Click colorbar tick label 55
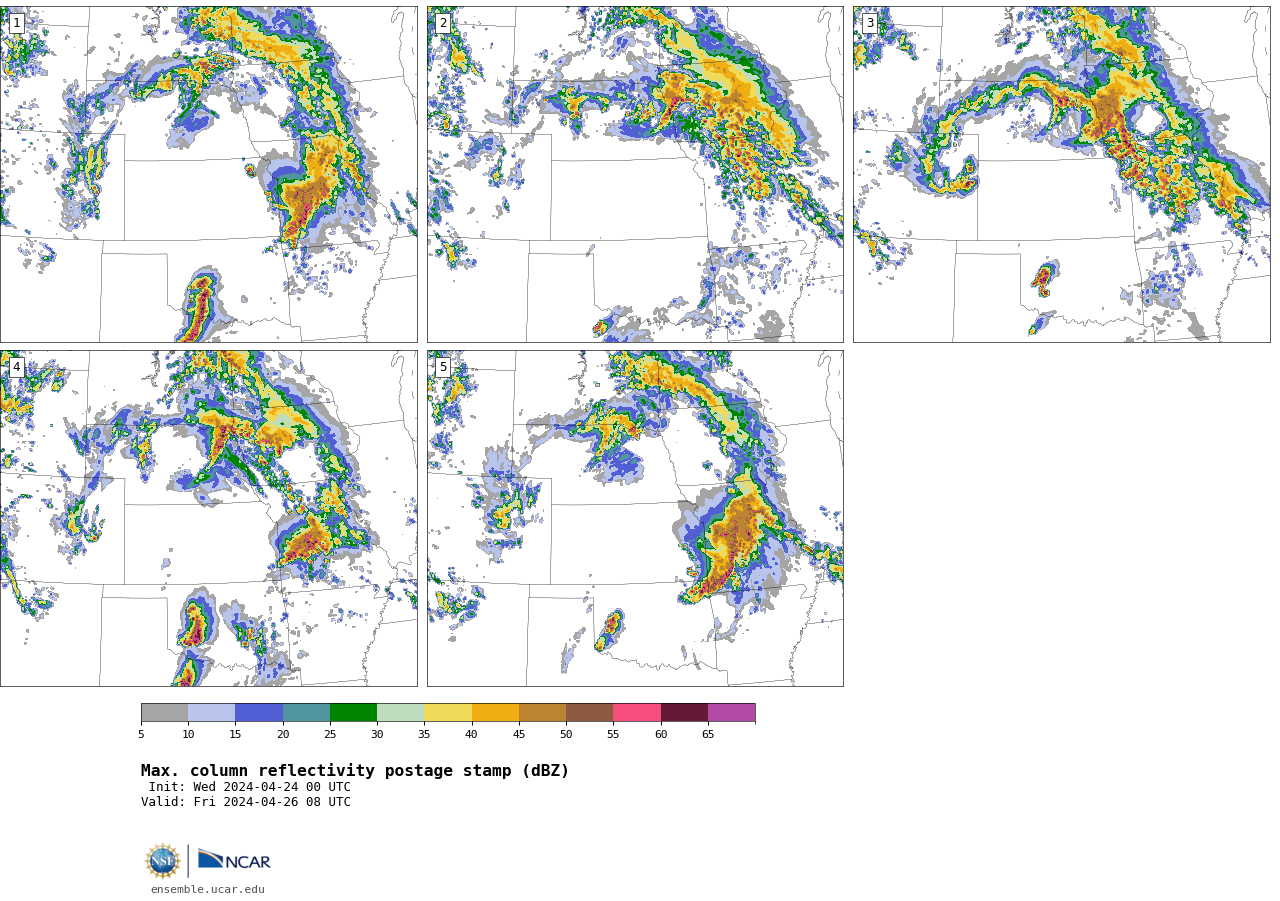 point(613,735)
